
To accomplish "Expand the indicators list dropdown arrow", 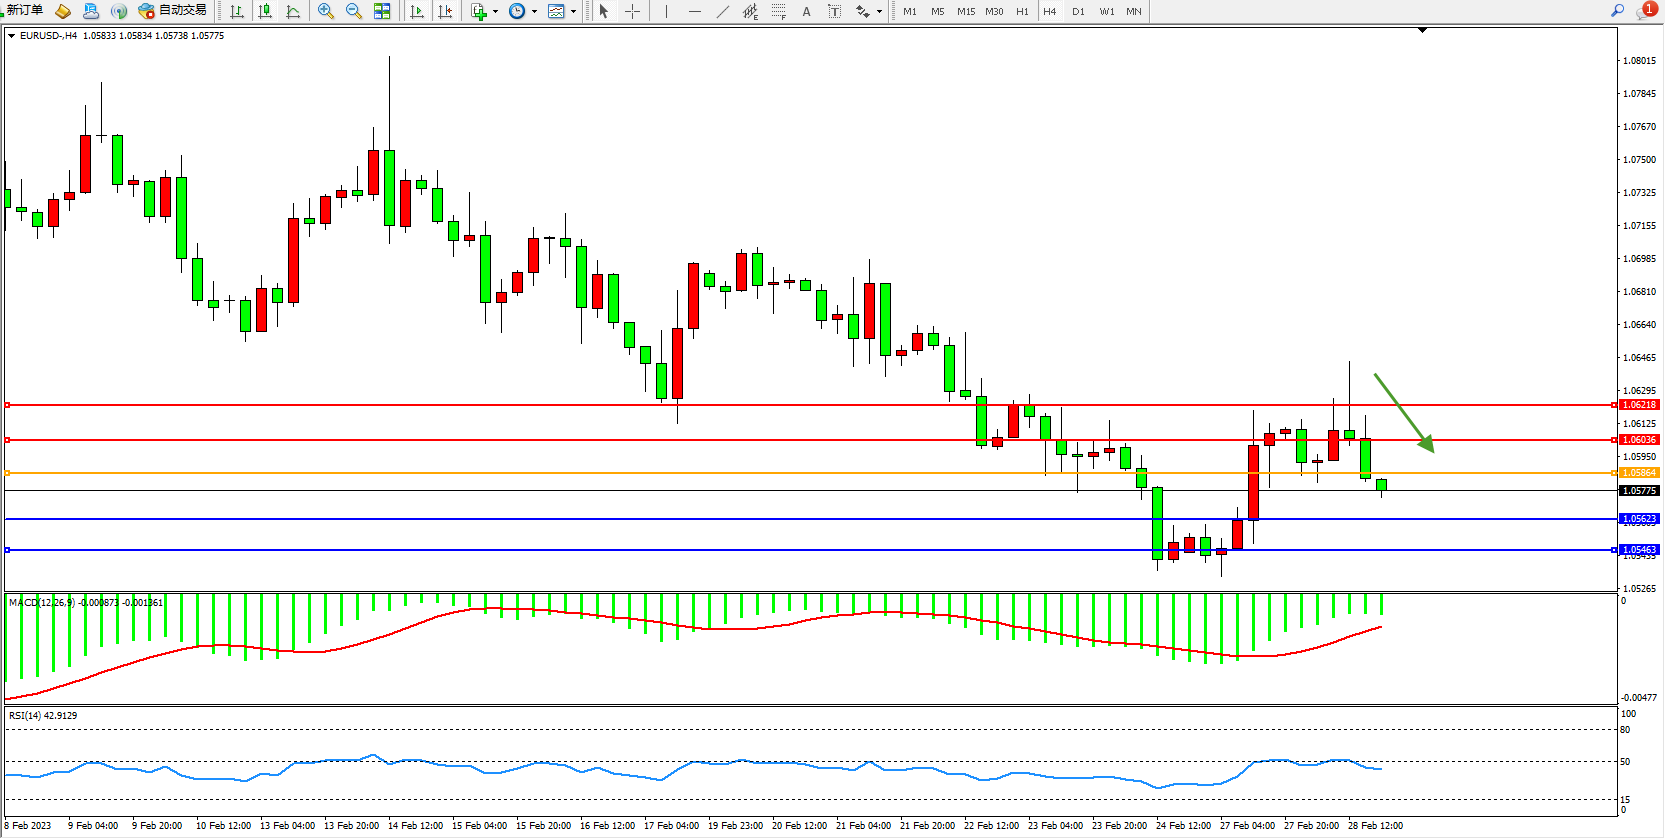I will [495, 12].
